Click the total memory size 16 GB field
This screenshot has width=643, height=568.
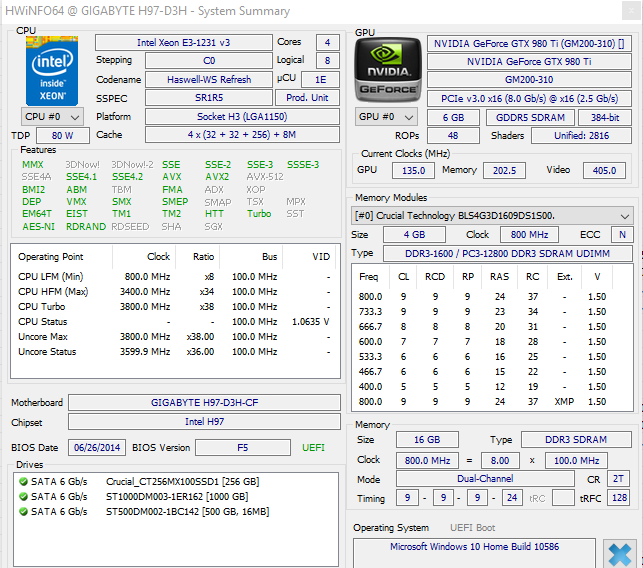coord(427,440)
